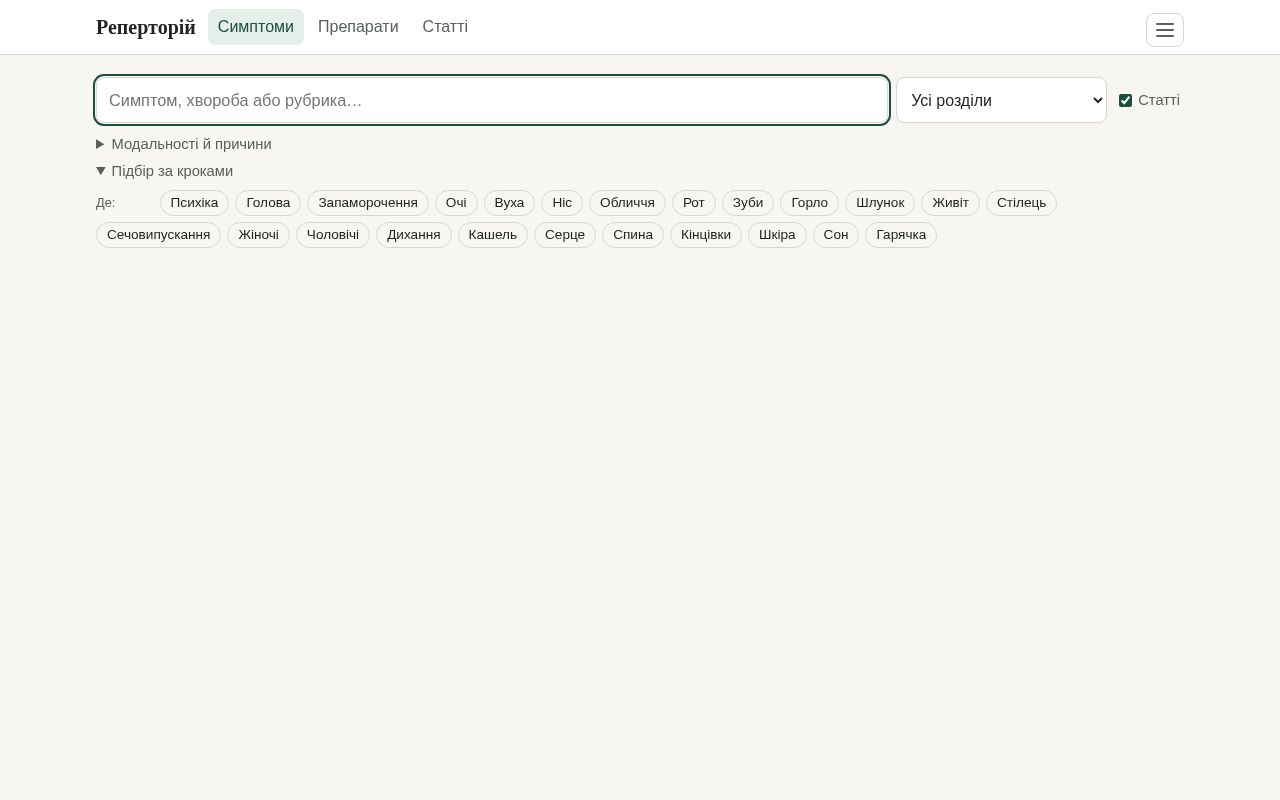The height and width of the screenshot is (800, 1280).
Task: Pick the Живіт chip
Action: (950, 203)
